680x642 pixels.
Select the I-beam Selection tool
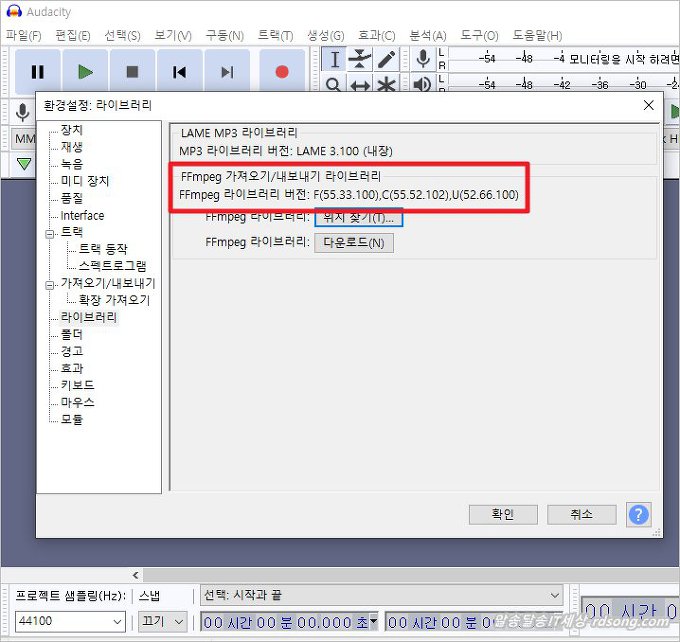click(x=335, y=60)
